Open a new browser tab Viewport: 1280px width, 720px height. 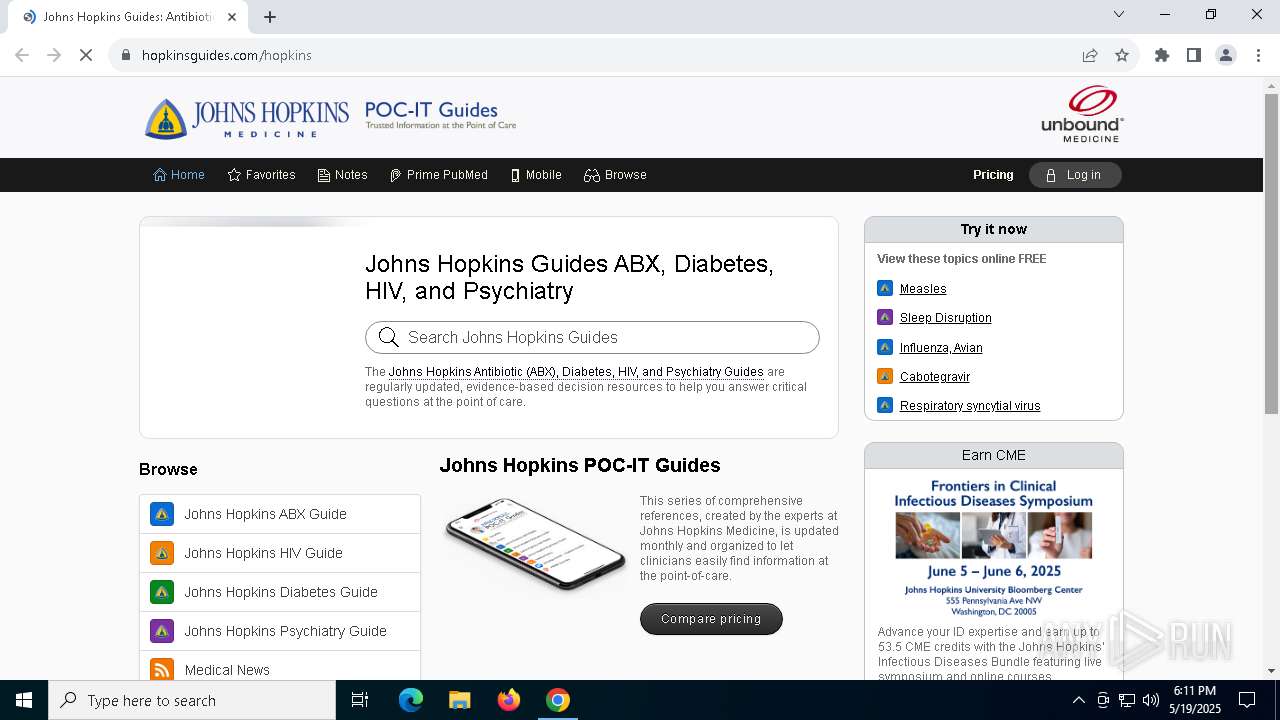point(270,16)
